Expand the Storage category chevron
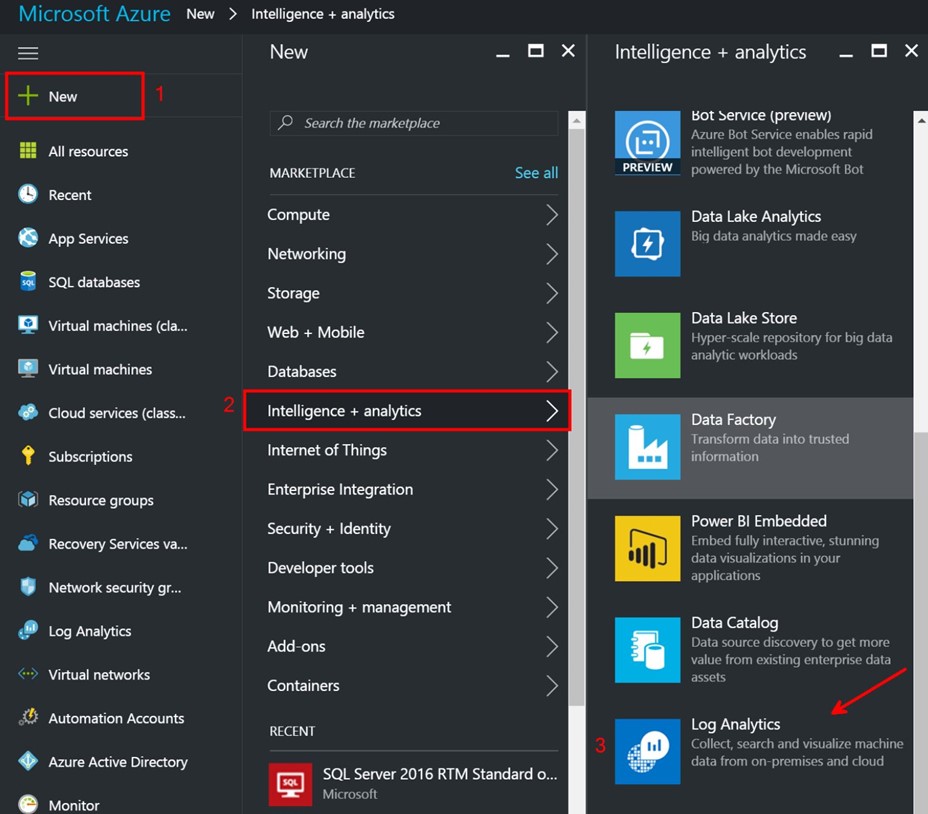The image size is (928, 814). (552, 293)
